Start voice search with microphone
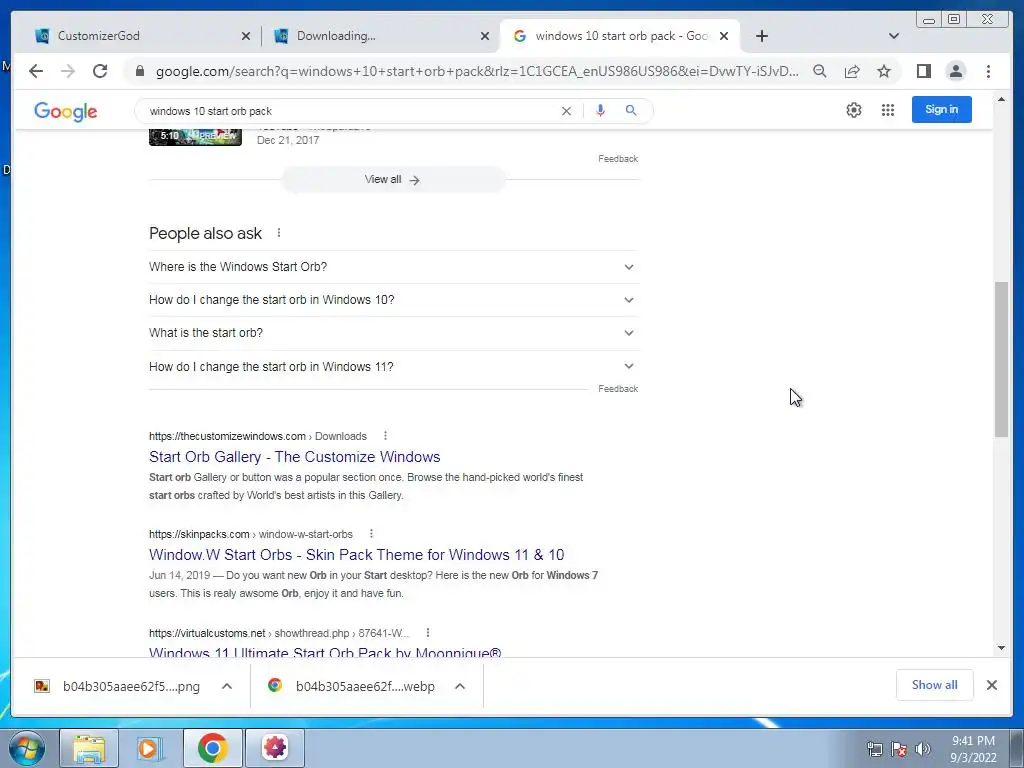This screenshot has width=1024, height=768. 600,110
